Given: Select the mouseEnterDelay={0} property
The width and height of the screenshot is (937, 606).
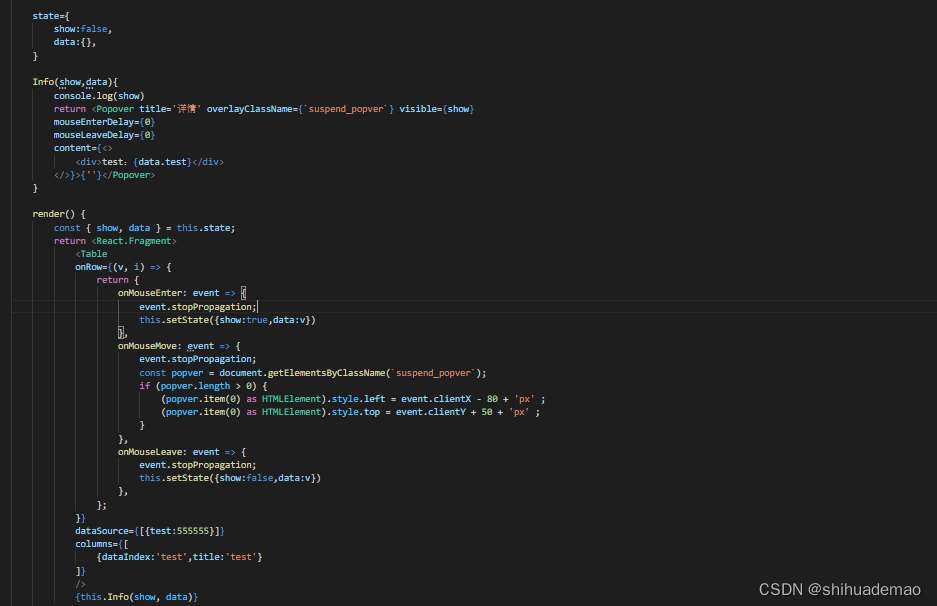Looking at the screenshot, I should pyautogui.click(x=103, y=121).
